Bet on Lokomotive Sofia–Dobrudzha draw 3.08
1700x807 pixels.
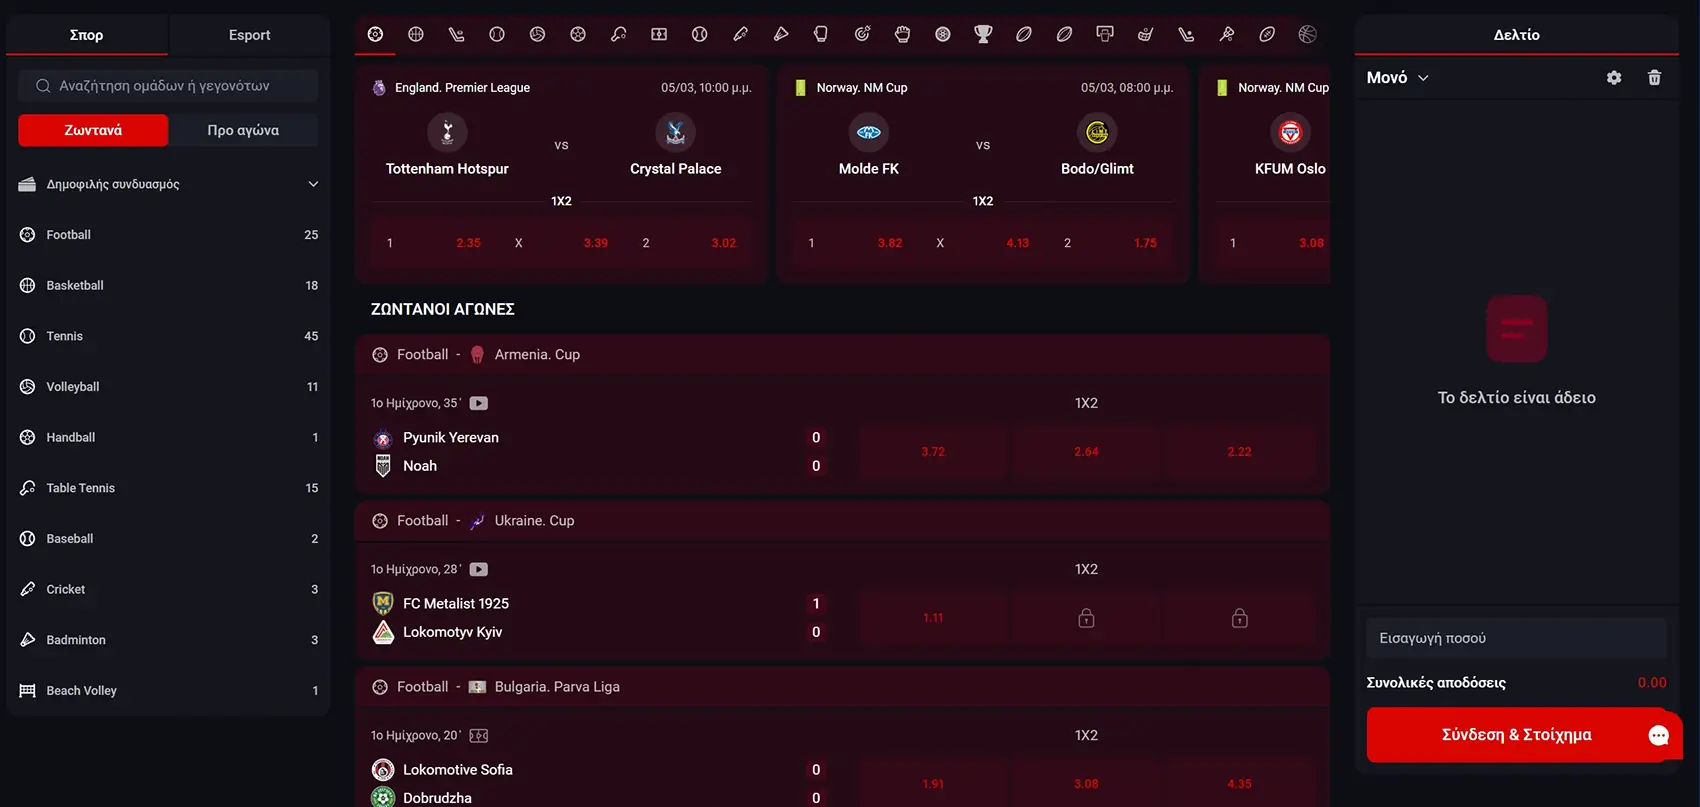[1086, 784]
